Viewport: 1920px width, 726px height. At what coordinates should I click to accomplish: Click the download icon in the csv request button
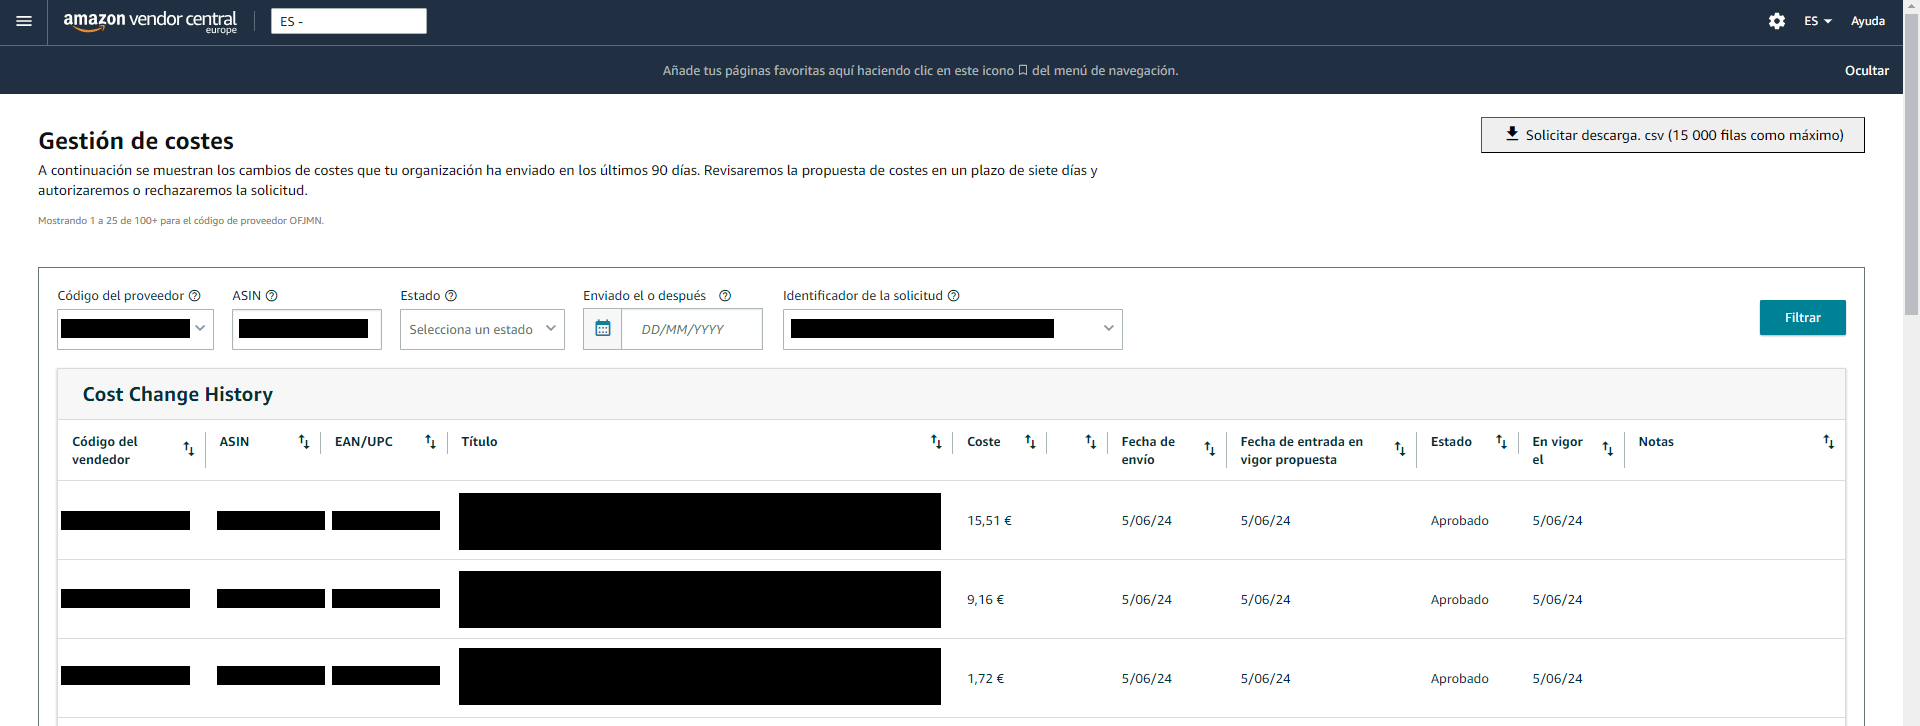(1512, 134)
